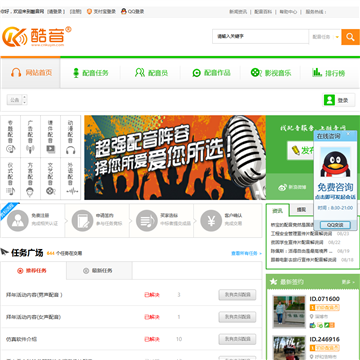Screen dimensions: 360x360
Task: Click the button in 女声配音 task row
Action: [237, 317]
